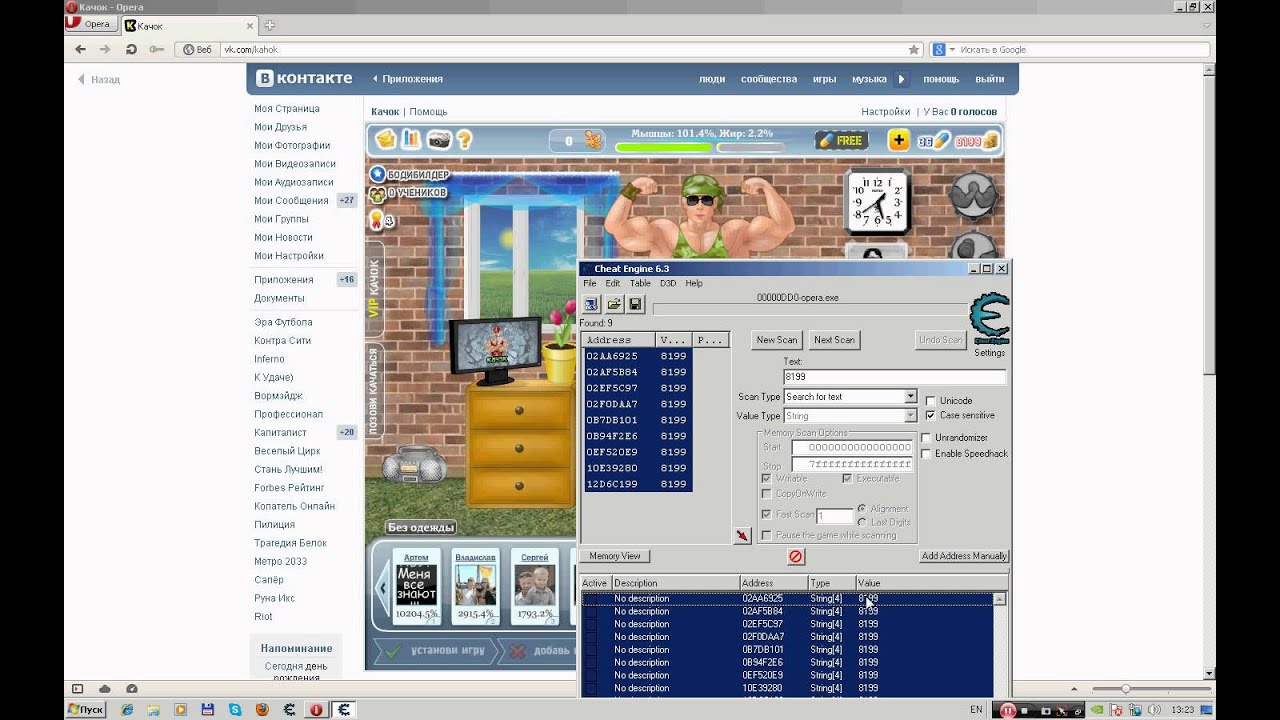
Task: Click the grey fat progress bar
Action: pos(750,147)
